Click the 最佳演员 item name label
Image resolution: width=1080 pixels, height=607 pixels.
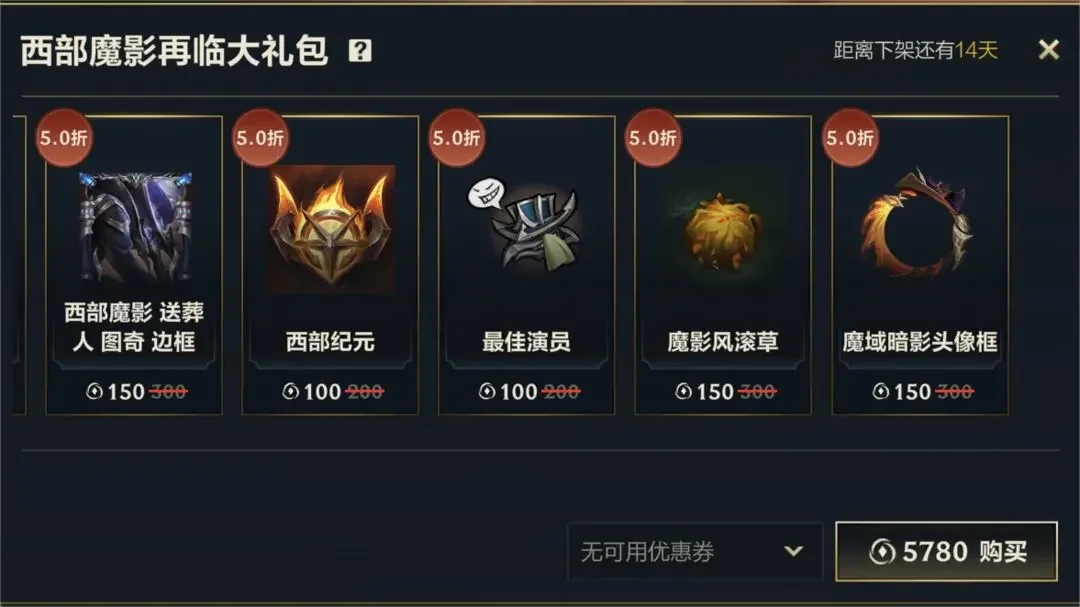click(x=526, y=342)
